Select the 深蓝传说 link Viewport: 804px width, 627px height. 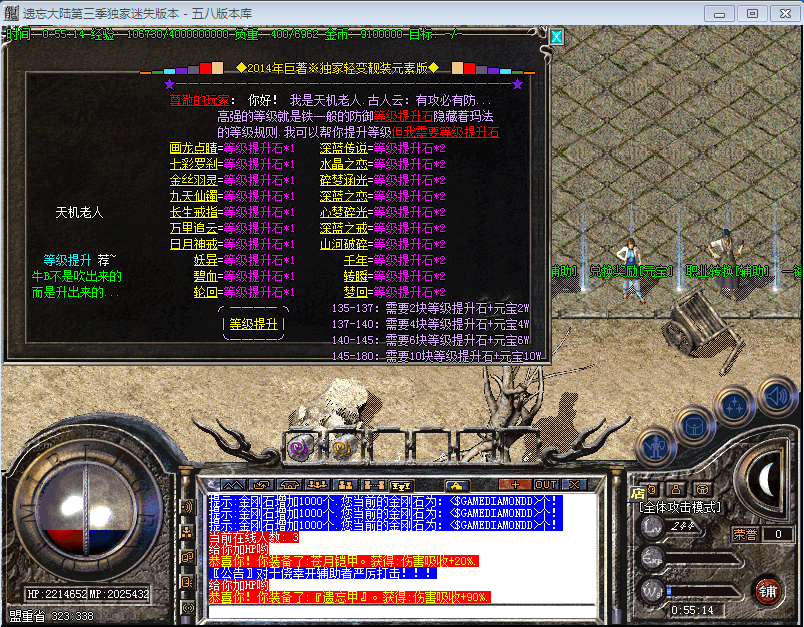pyautogui.click(x=344, y=149)
